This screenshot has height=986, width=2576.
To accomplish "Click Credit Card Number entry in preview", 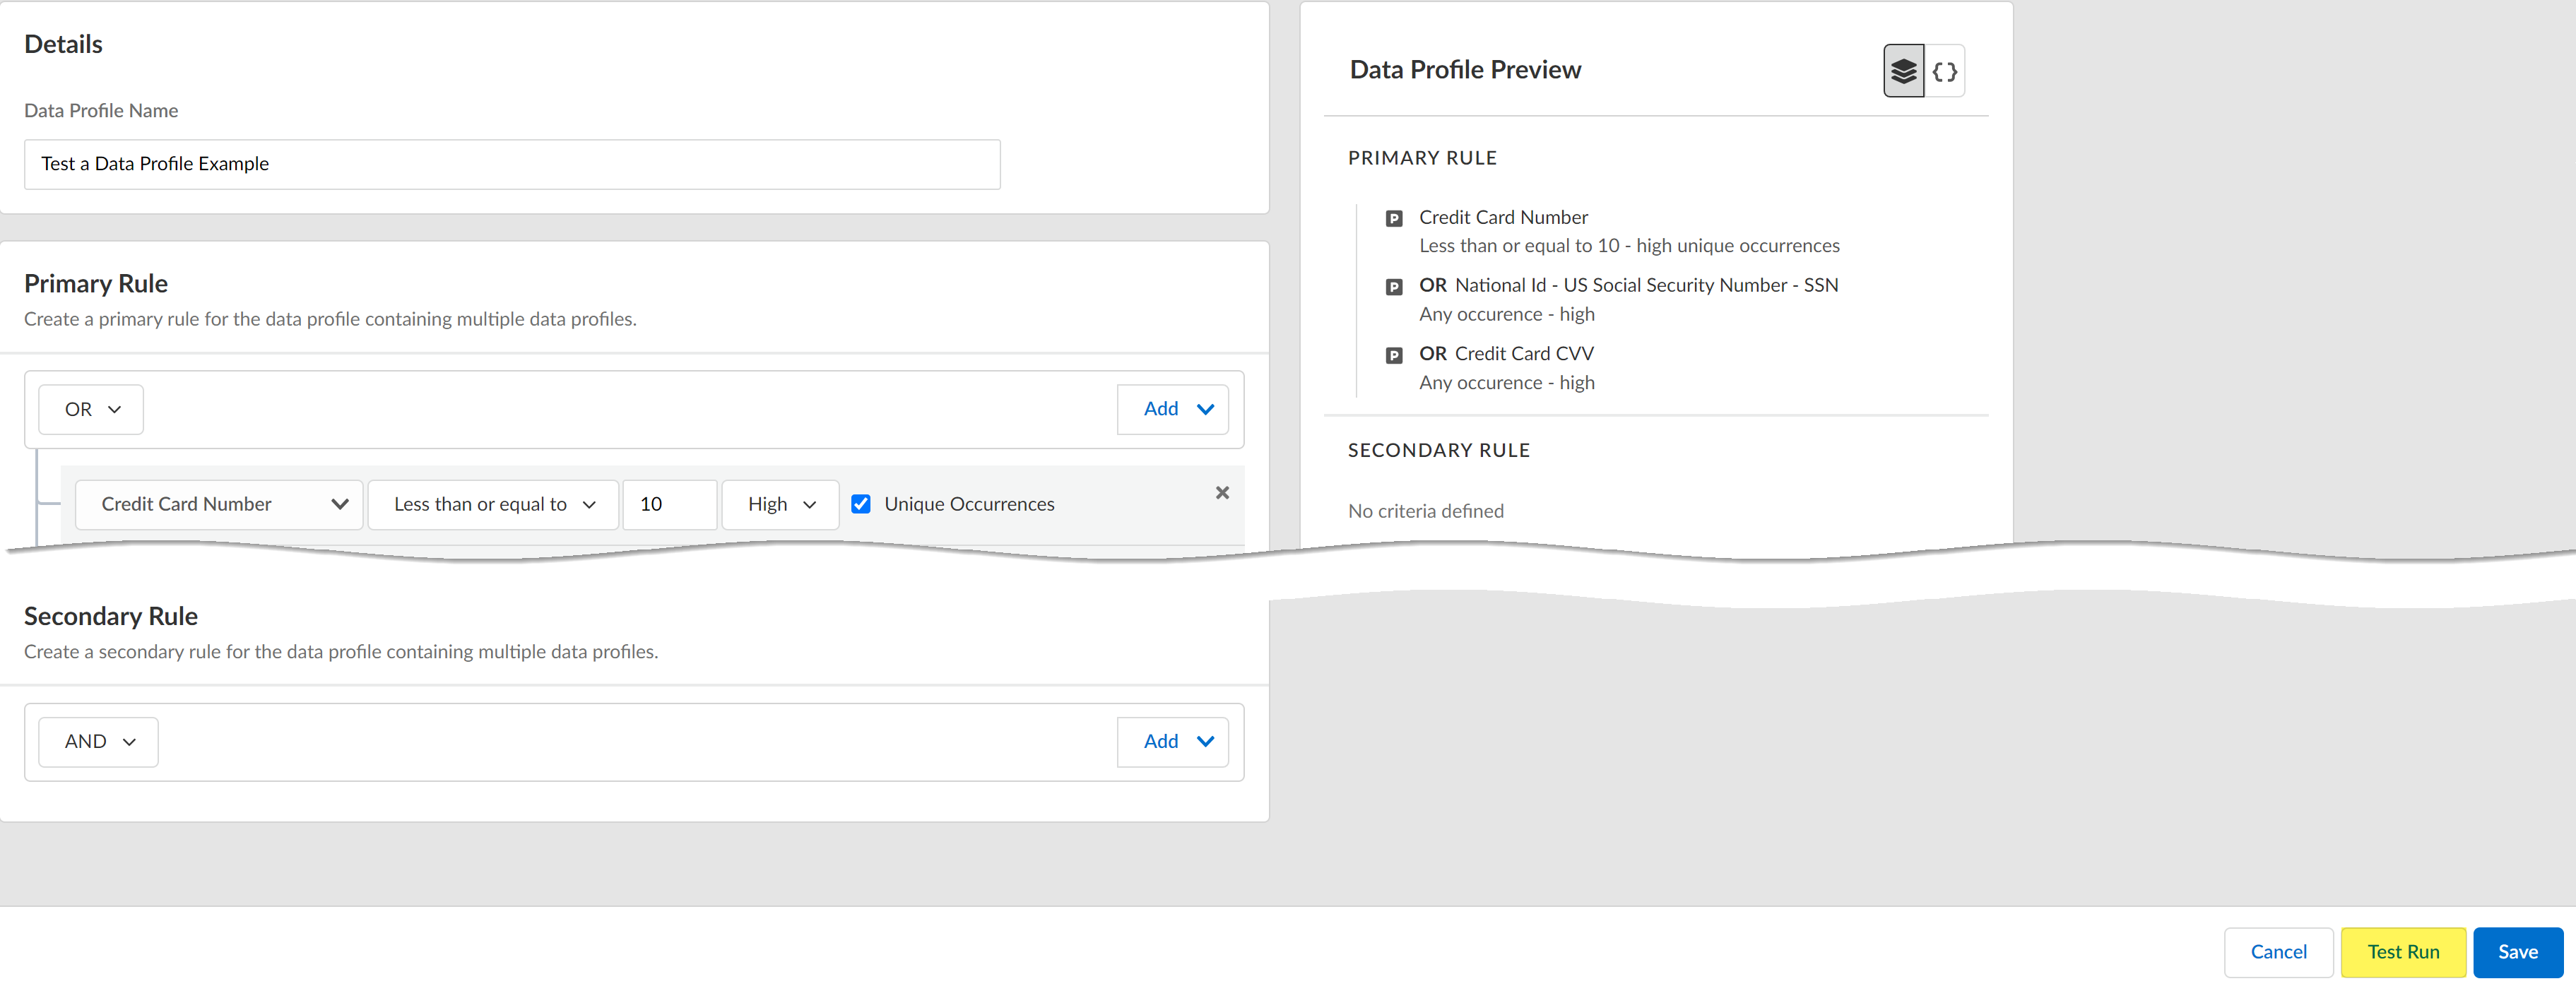I will 1503,217.
